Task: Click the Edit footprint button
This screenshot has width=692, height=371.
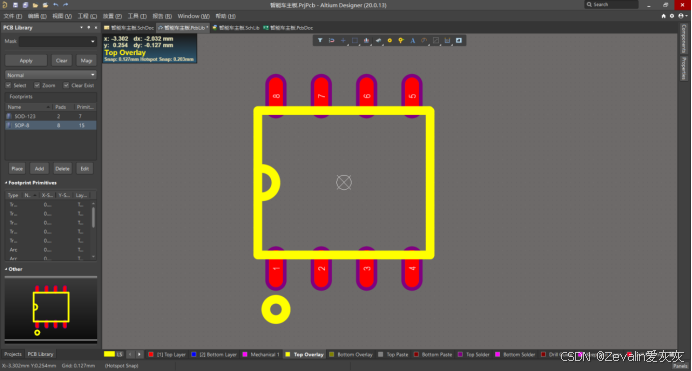Action: pos(85,169)
